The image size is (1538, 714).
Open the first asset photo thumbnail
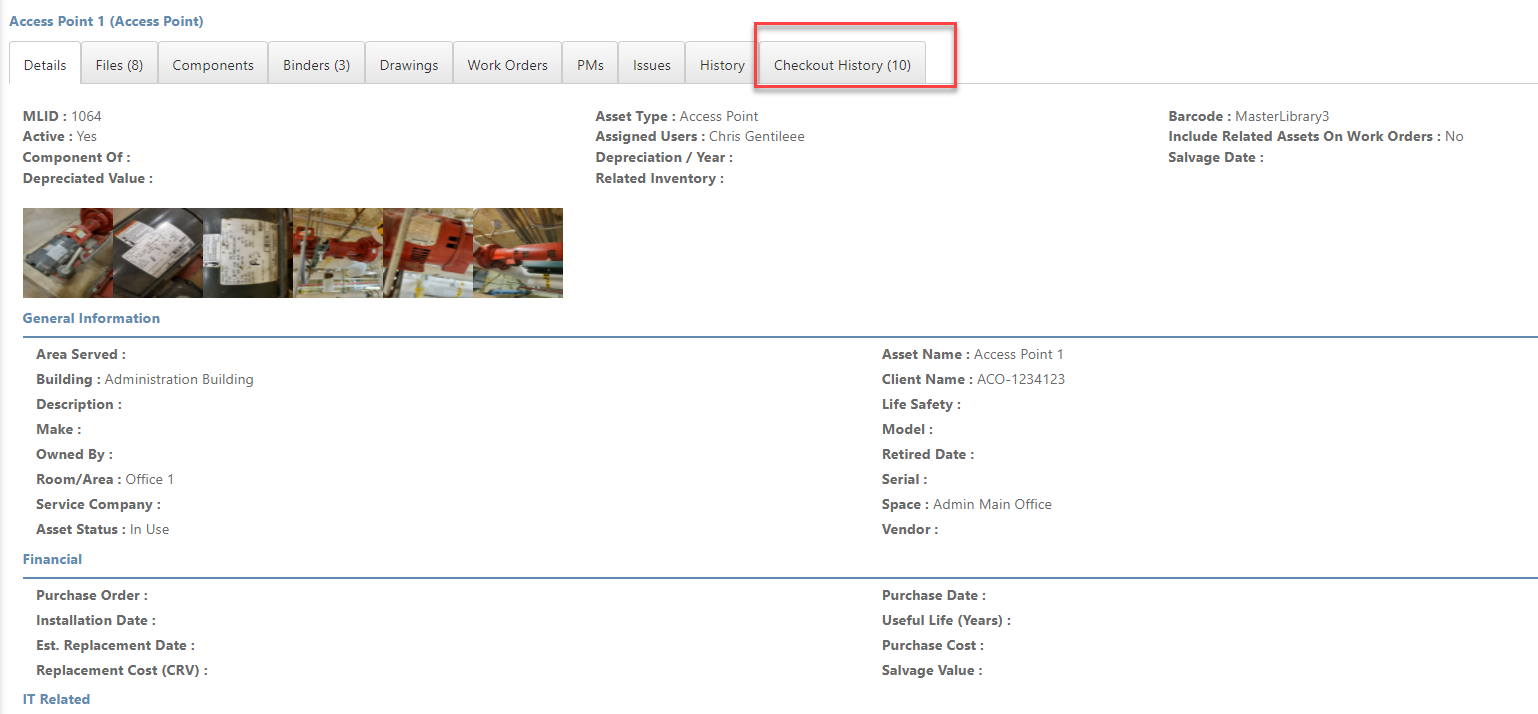[68, 253]
